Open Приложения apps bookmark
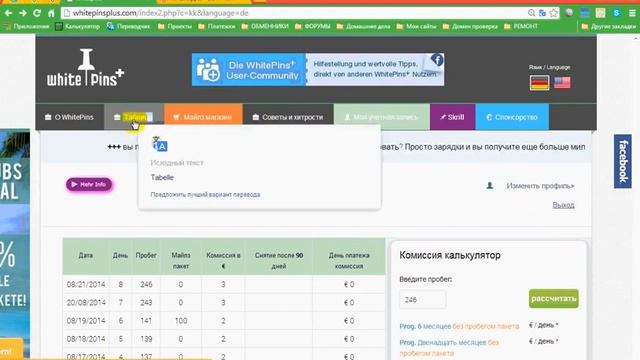This screenshot has width=640, height=360. click(27, 27)
